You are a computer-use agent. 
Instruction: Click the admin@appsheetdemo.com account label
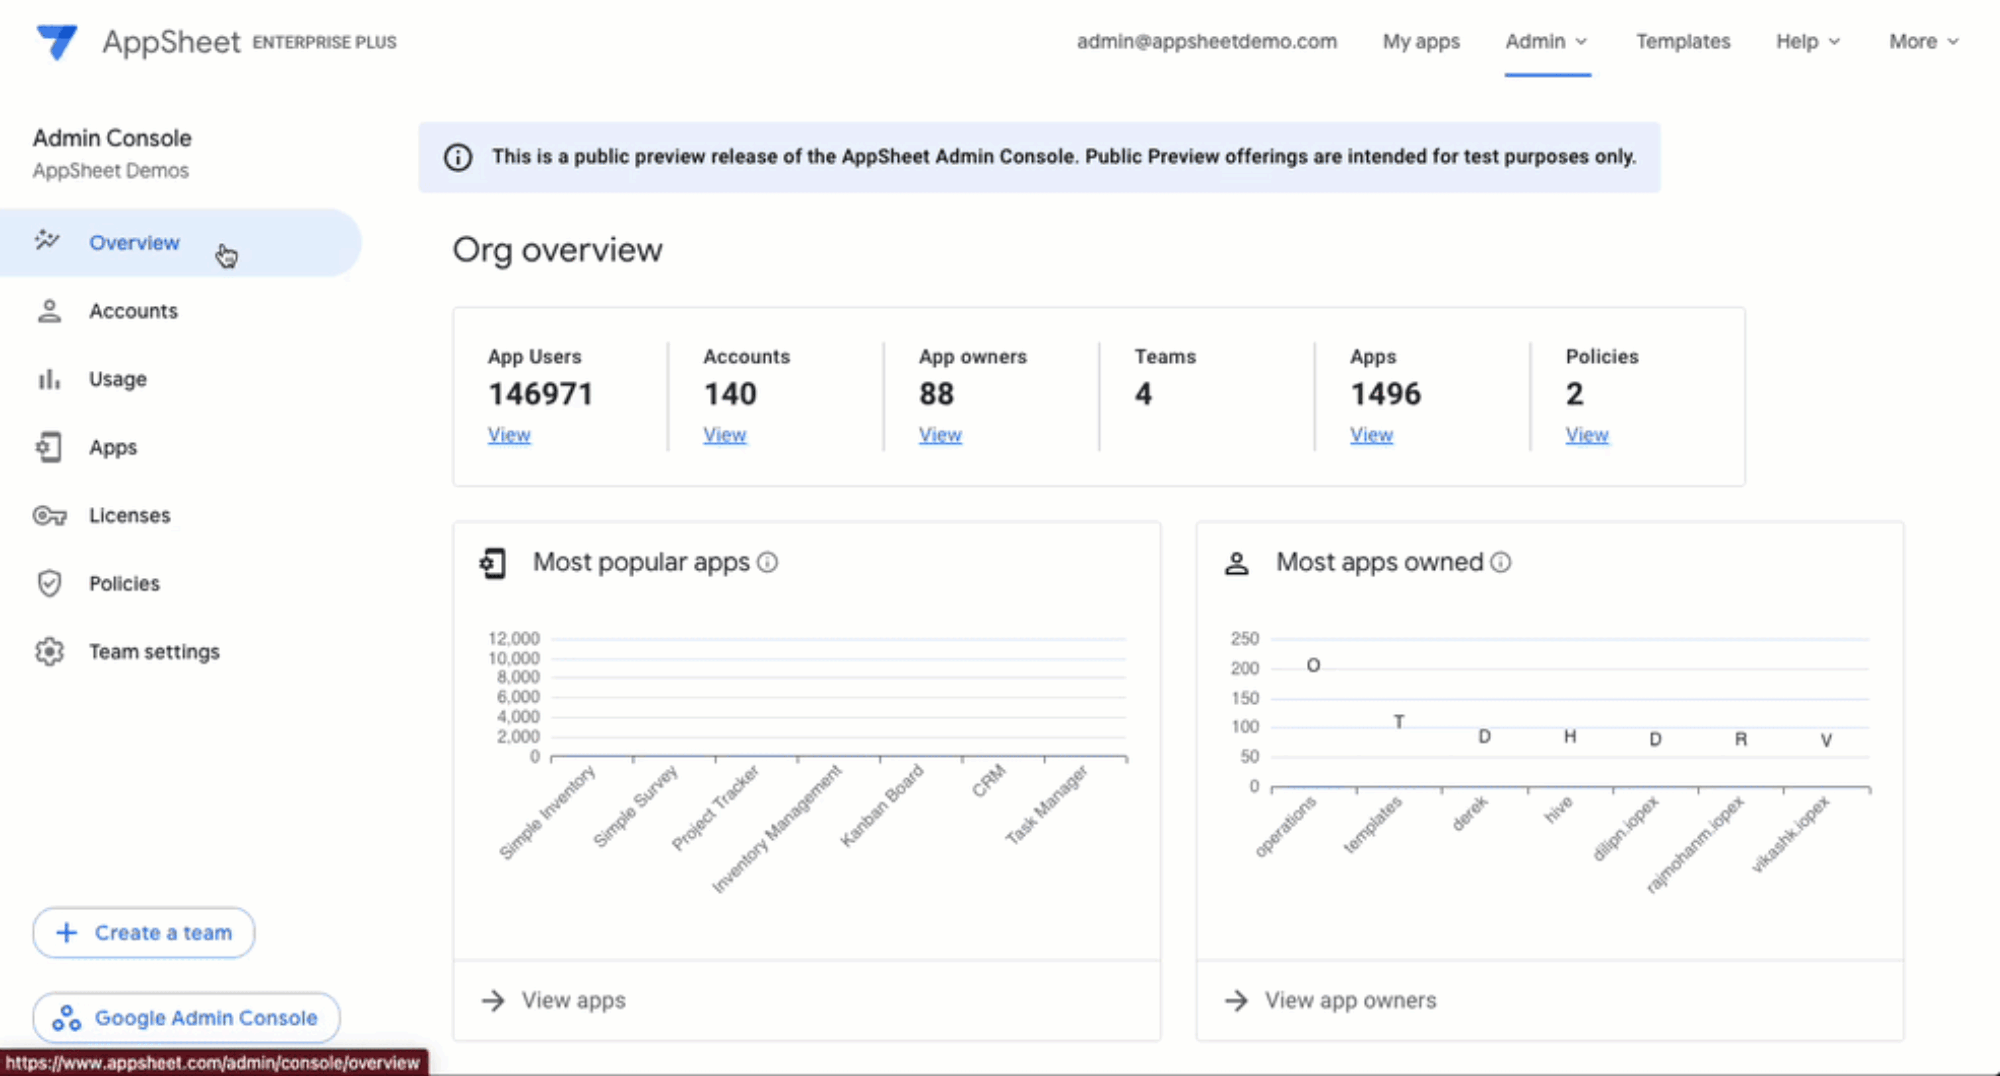[1207, 42]
